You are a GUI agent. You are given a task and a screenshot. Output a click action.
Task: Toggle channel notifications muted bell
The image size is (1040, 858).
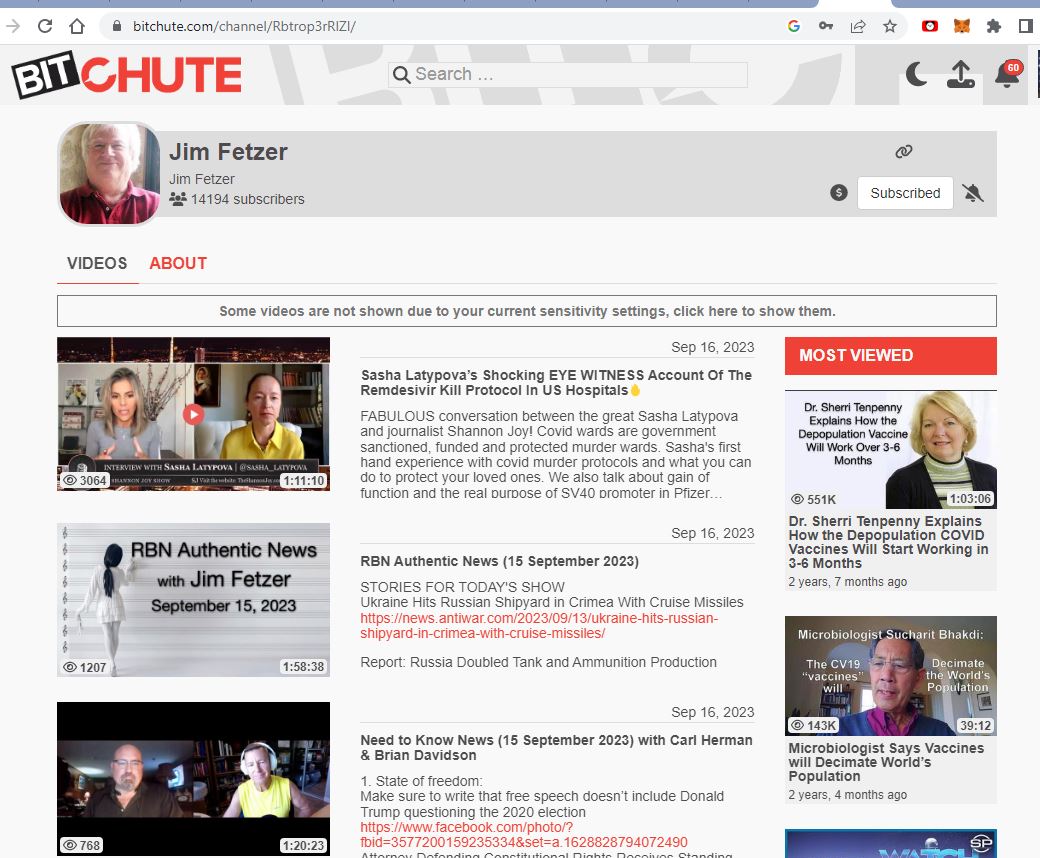pos(973,193)
